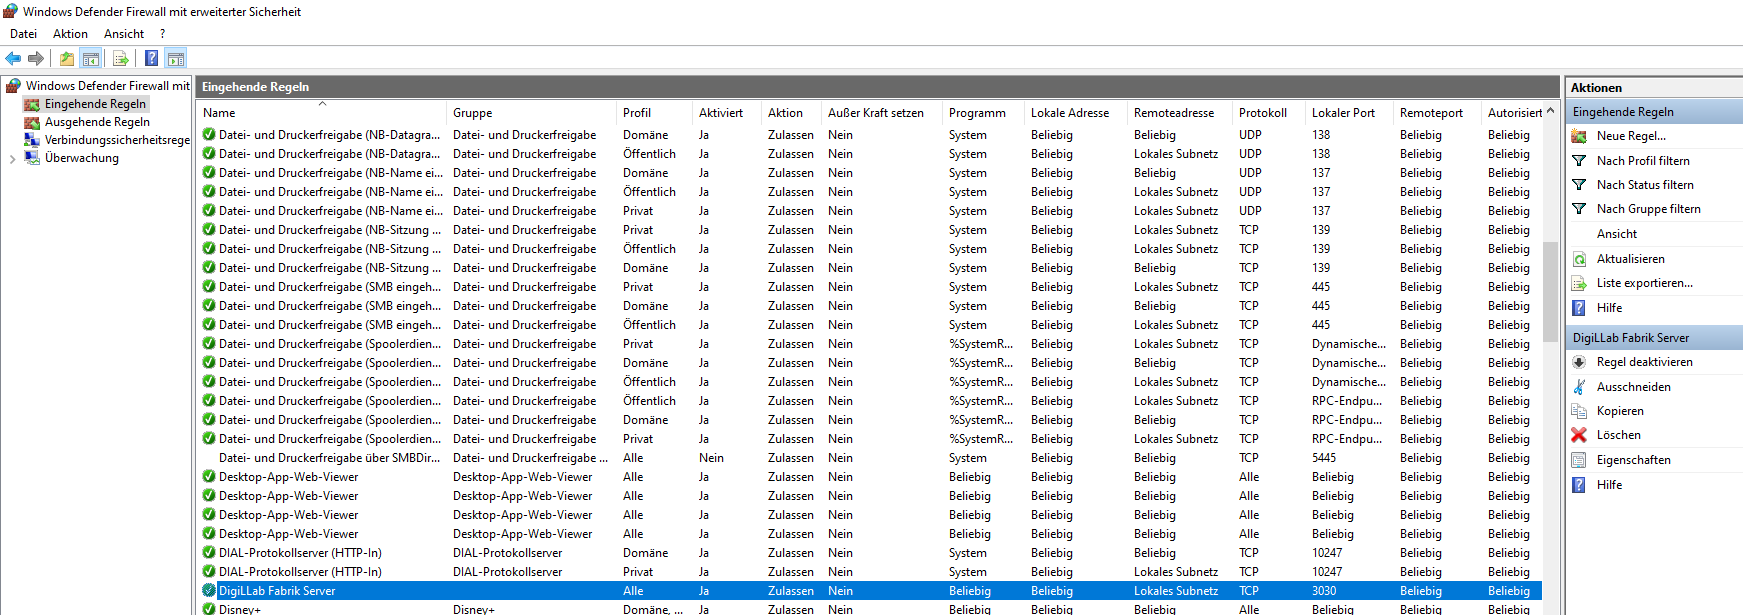Screen dimensions: 1743x615
Task: Click the funnel icon for Nach Status filtern
Action: click(x=1579, y=184)
